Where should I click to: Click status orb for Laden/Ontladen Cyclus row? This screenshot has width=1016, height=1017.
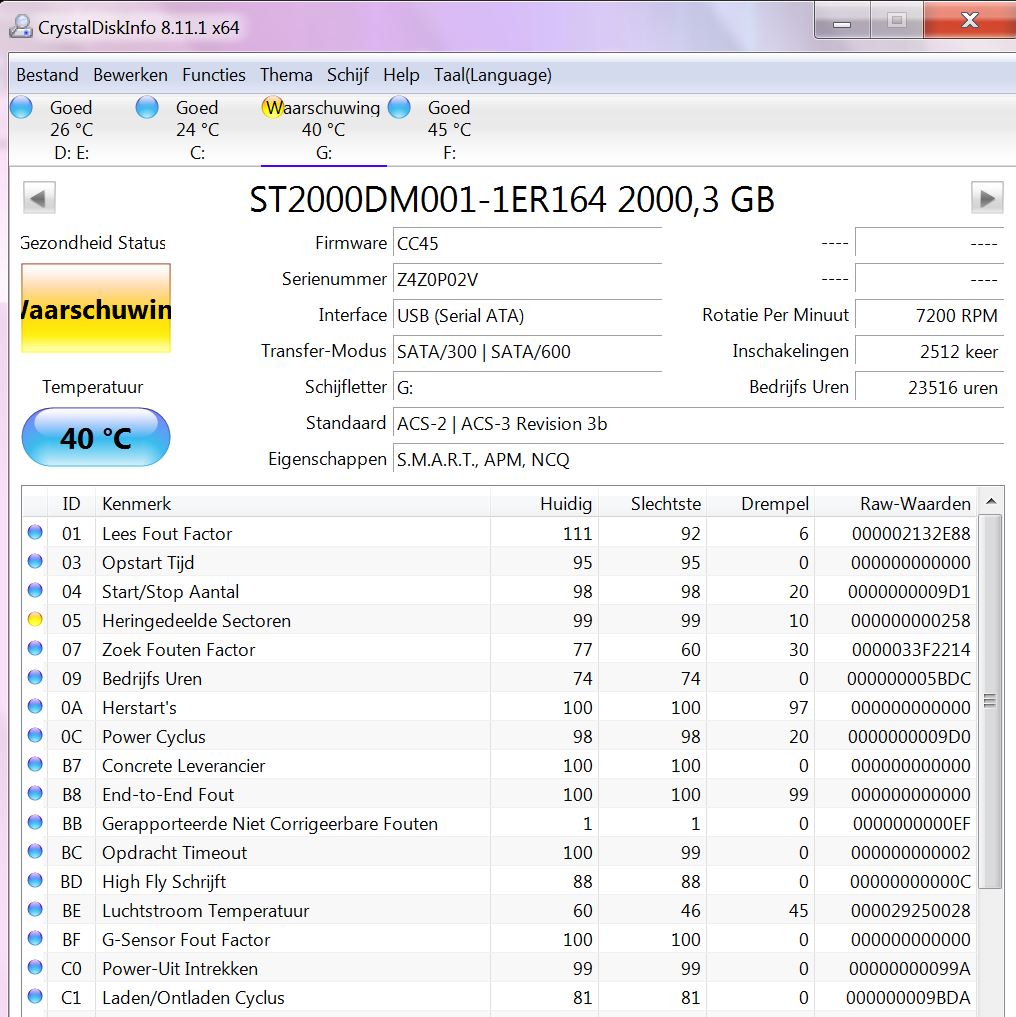pos(35,997)
